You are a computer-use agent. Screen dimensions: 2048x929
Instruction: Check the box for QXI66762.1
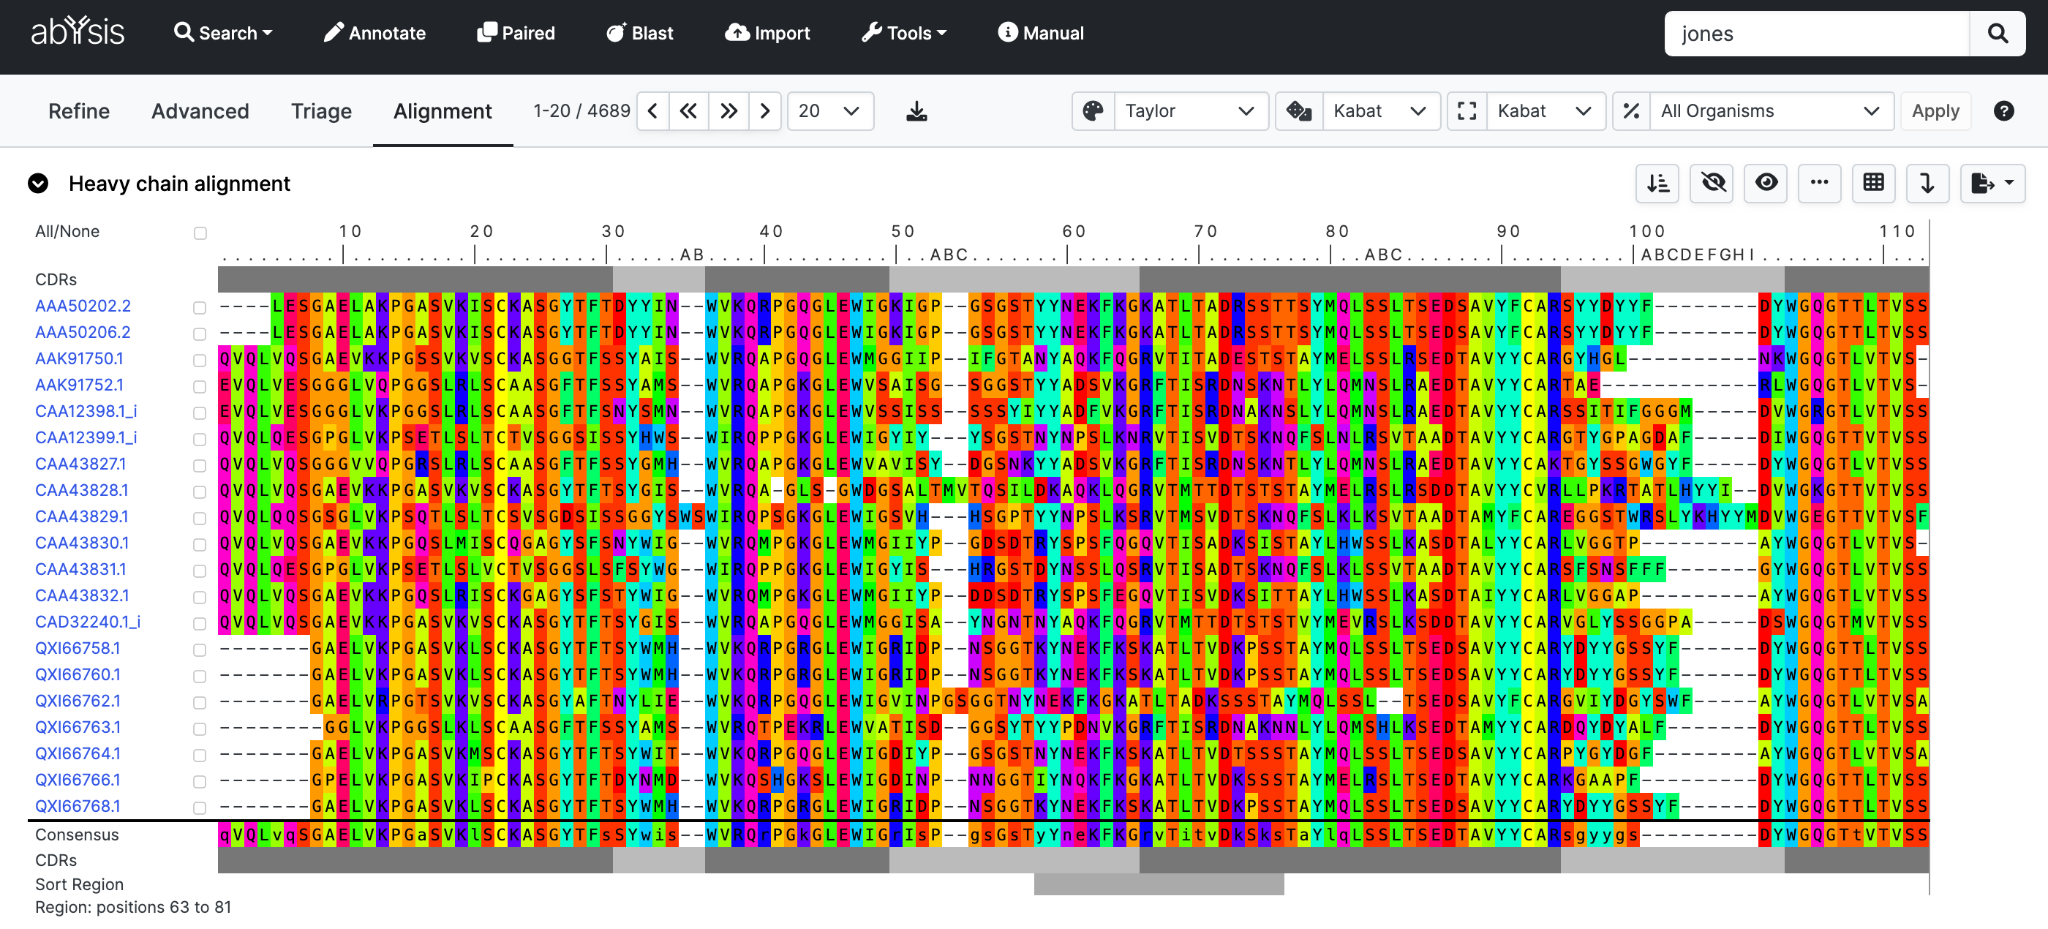pyautogui.click(x=200, y=703)
